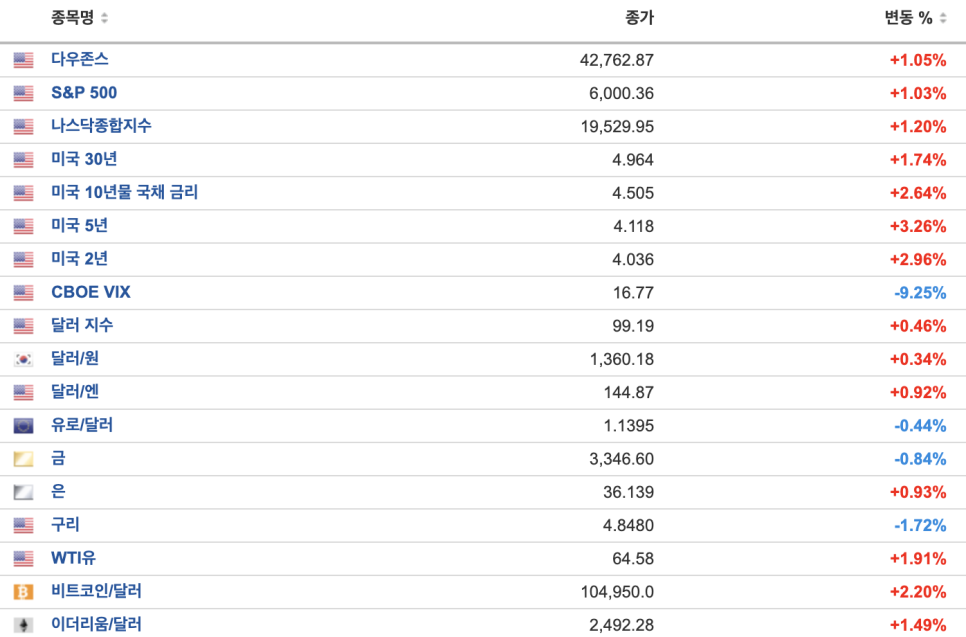
Task: Select the -0.44% change value
Action: (x=920, y=426)
